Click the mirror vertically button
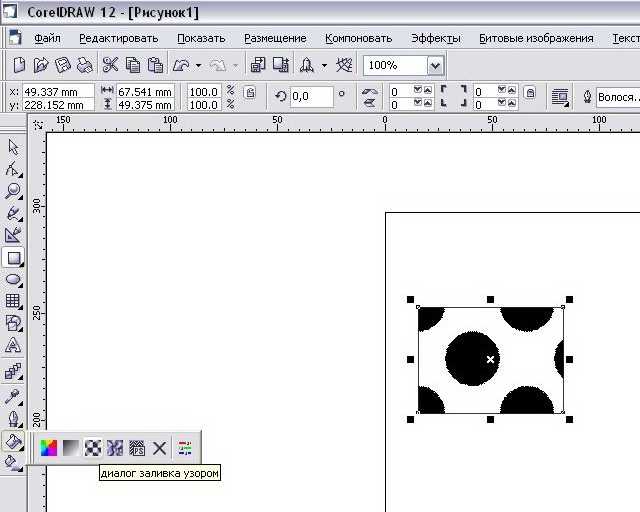This screenshot has height=512, width=640. (x=369, y=102)
